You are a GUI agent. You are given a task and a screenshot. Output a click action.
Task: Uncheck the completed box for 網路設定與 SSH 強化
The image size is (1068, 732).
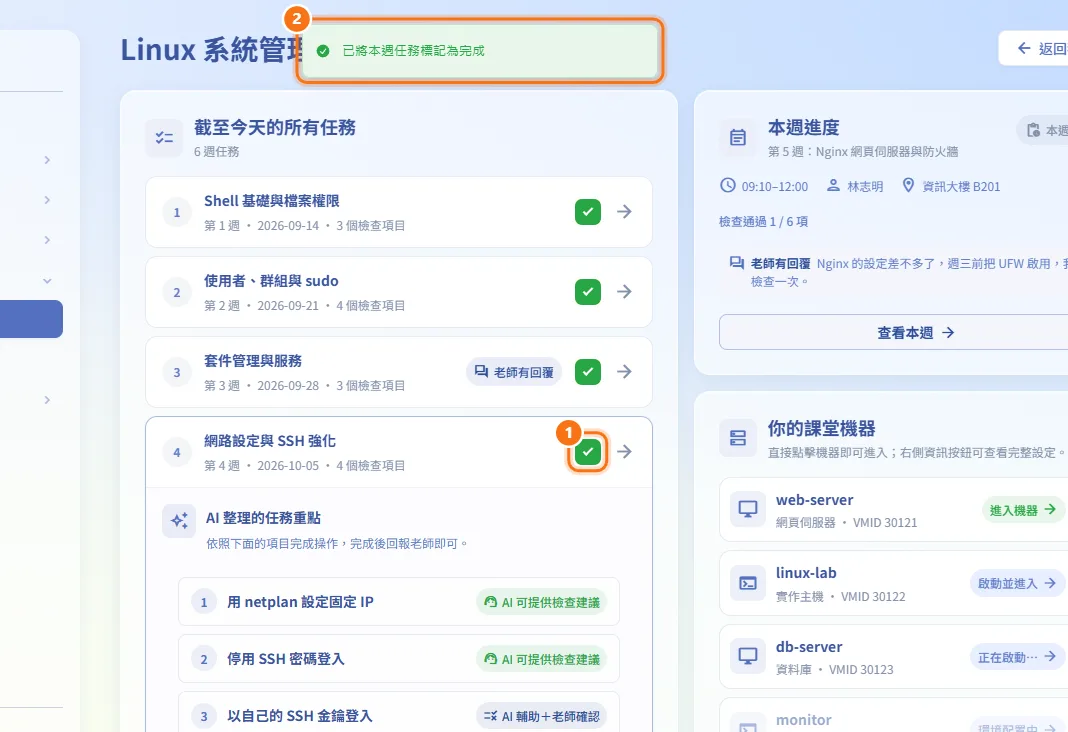(588, 451)
